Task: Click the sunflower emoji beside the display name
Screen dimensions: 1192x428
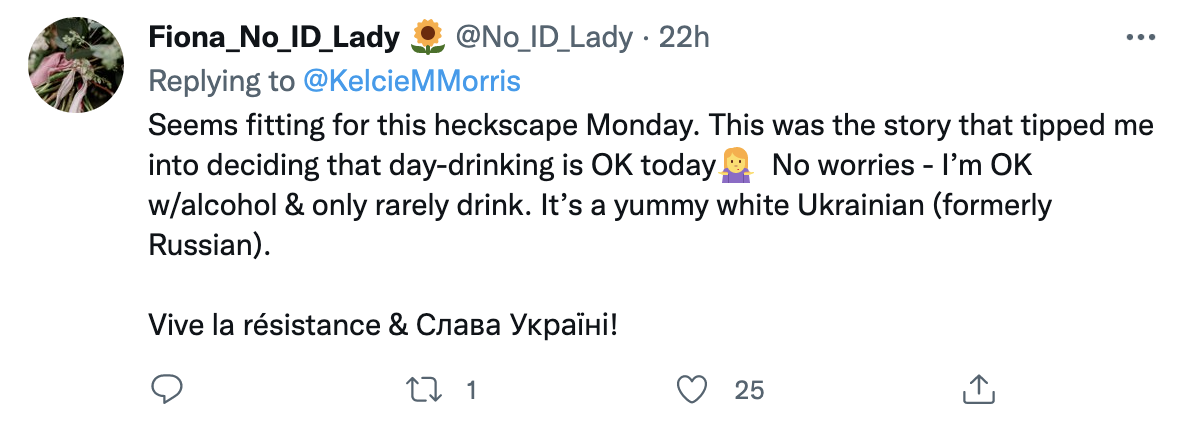Action: pyautogui.click(x=427, y=38)
